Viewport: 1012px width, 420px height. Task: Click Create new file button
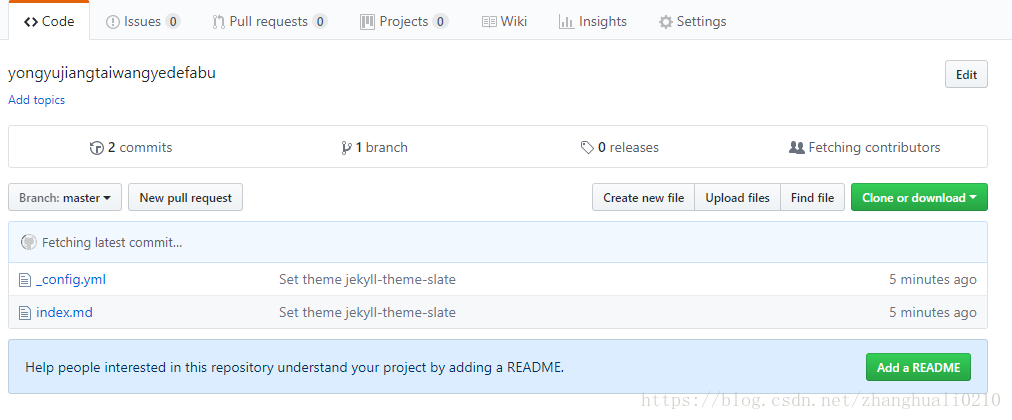point(643,197)
